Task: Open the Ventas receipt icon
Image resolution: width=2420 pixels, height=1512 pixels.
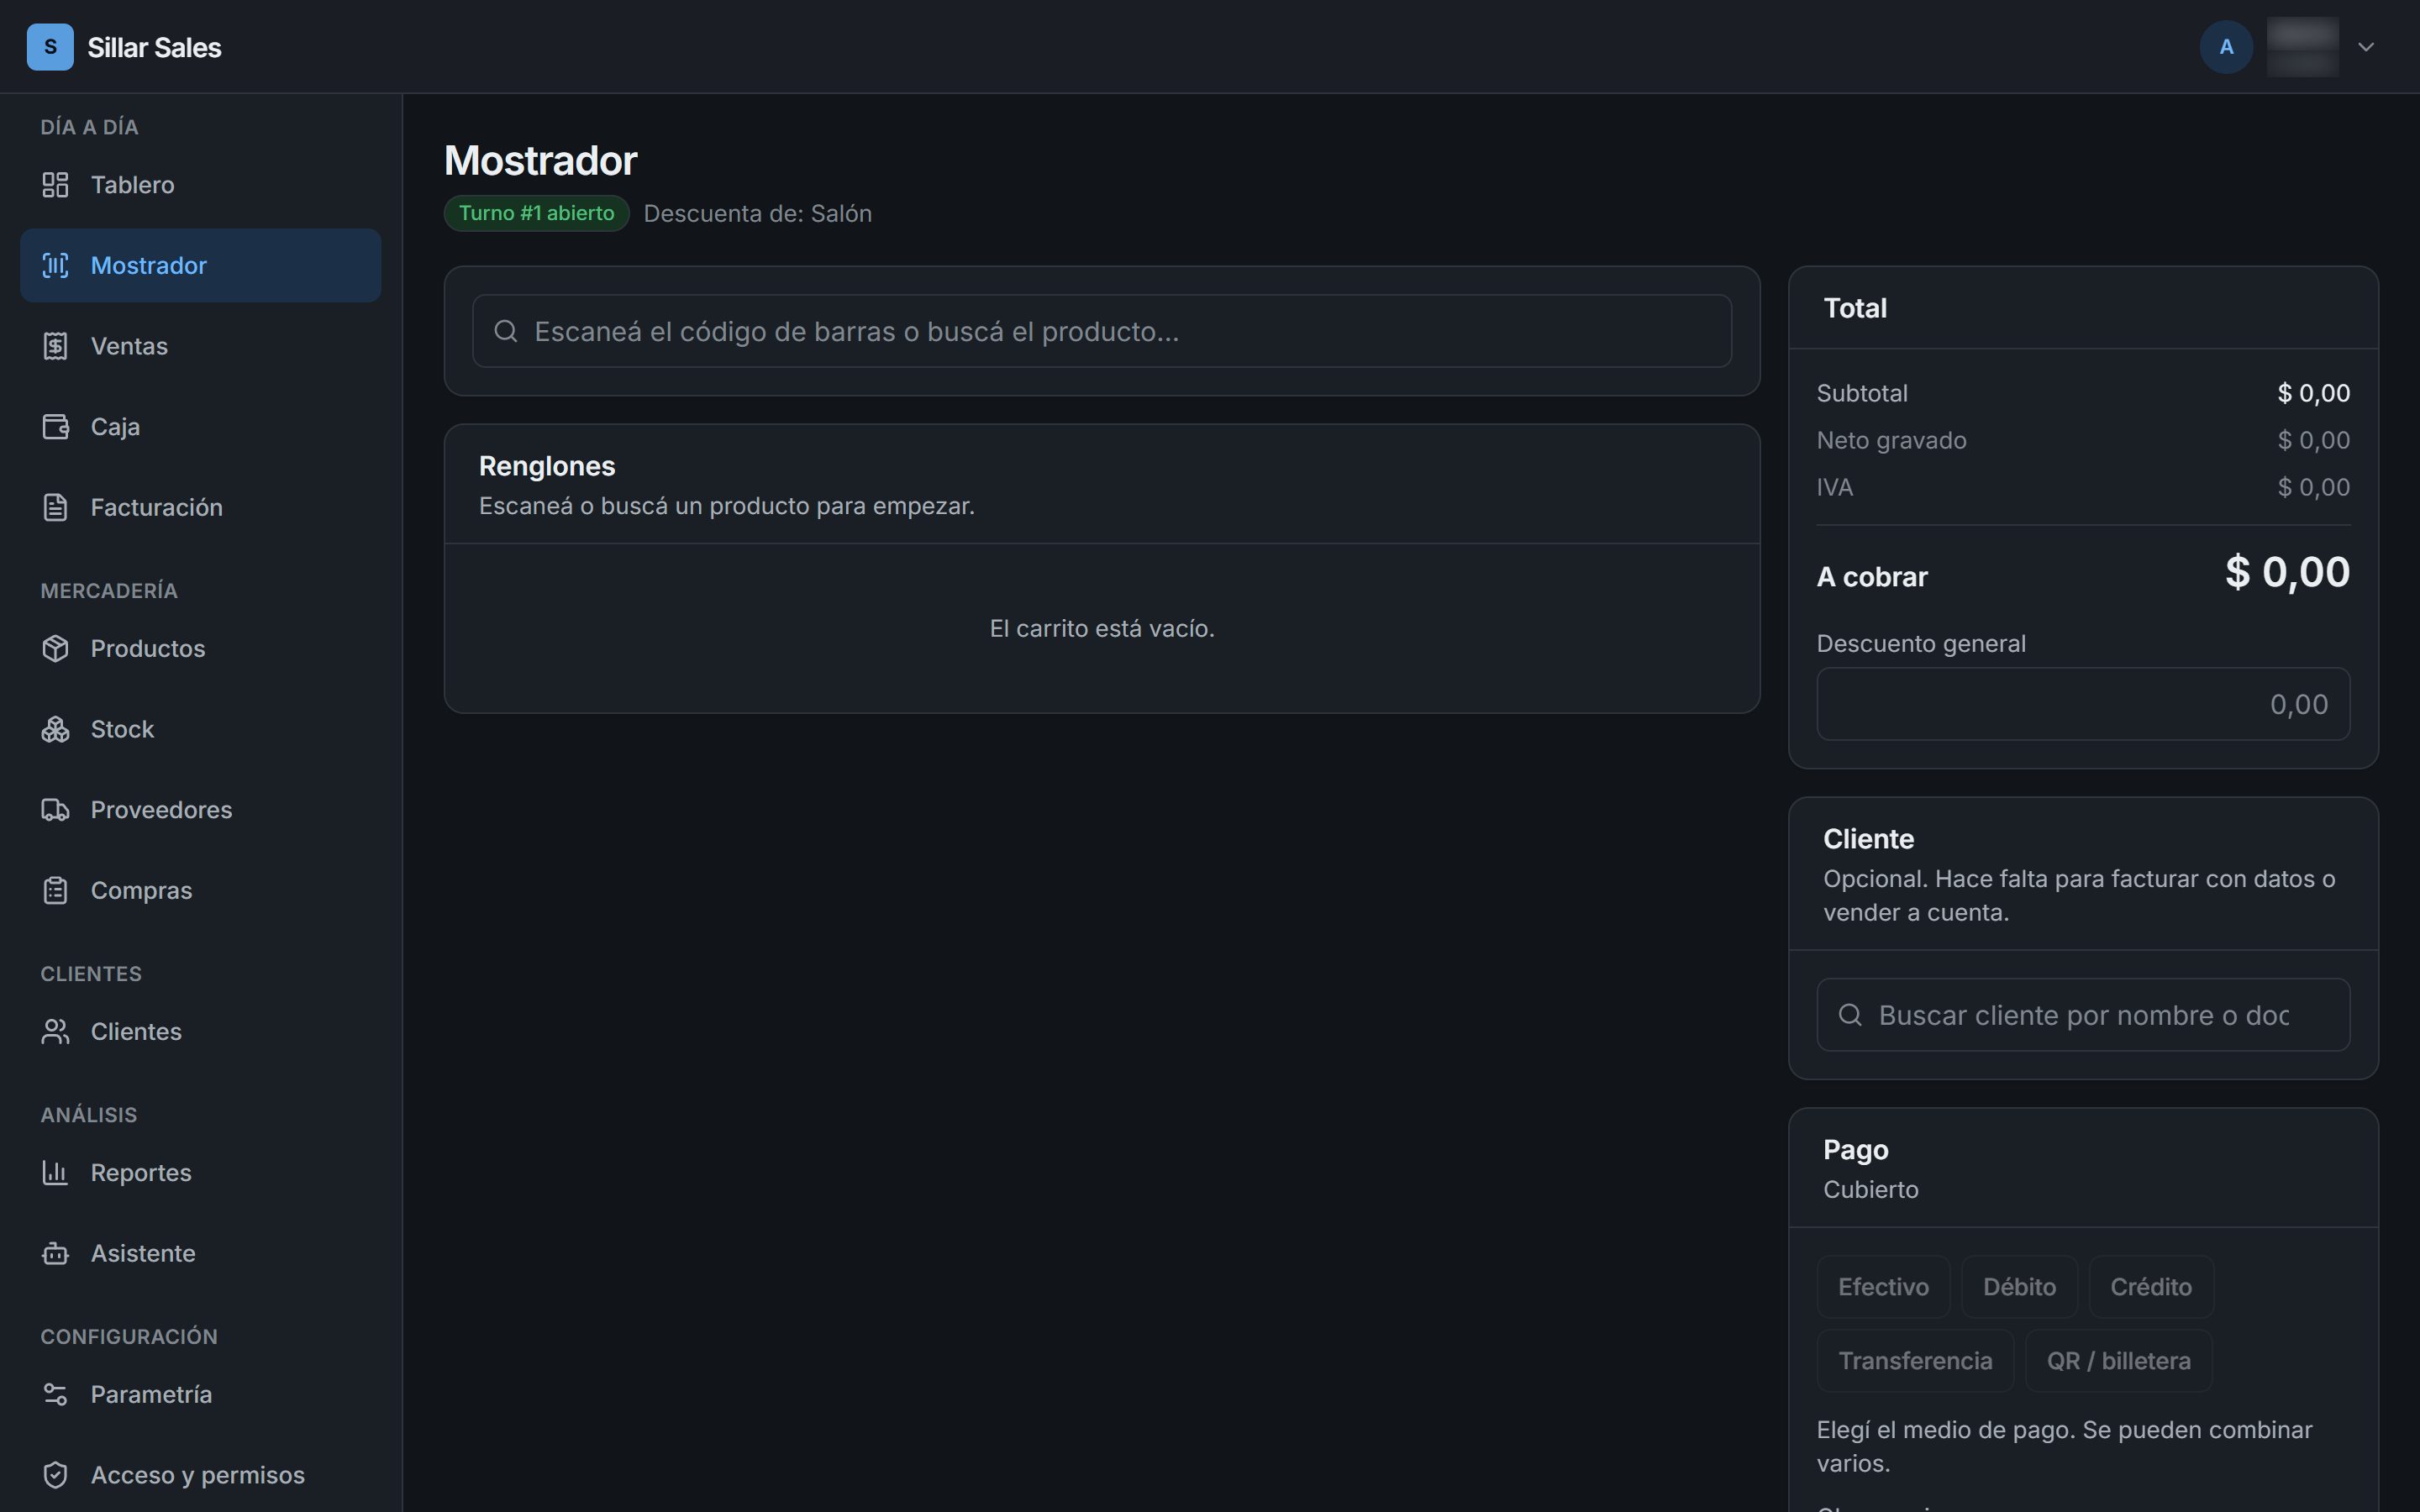Action: [55, 346]
